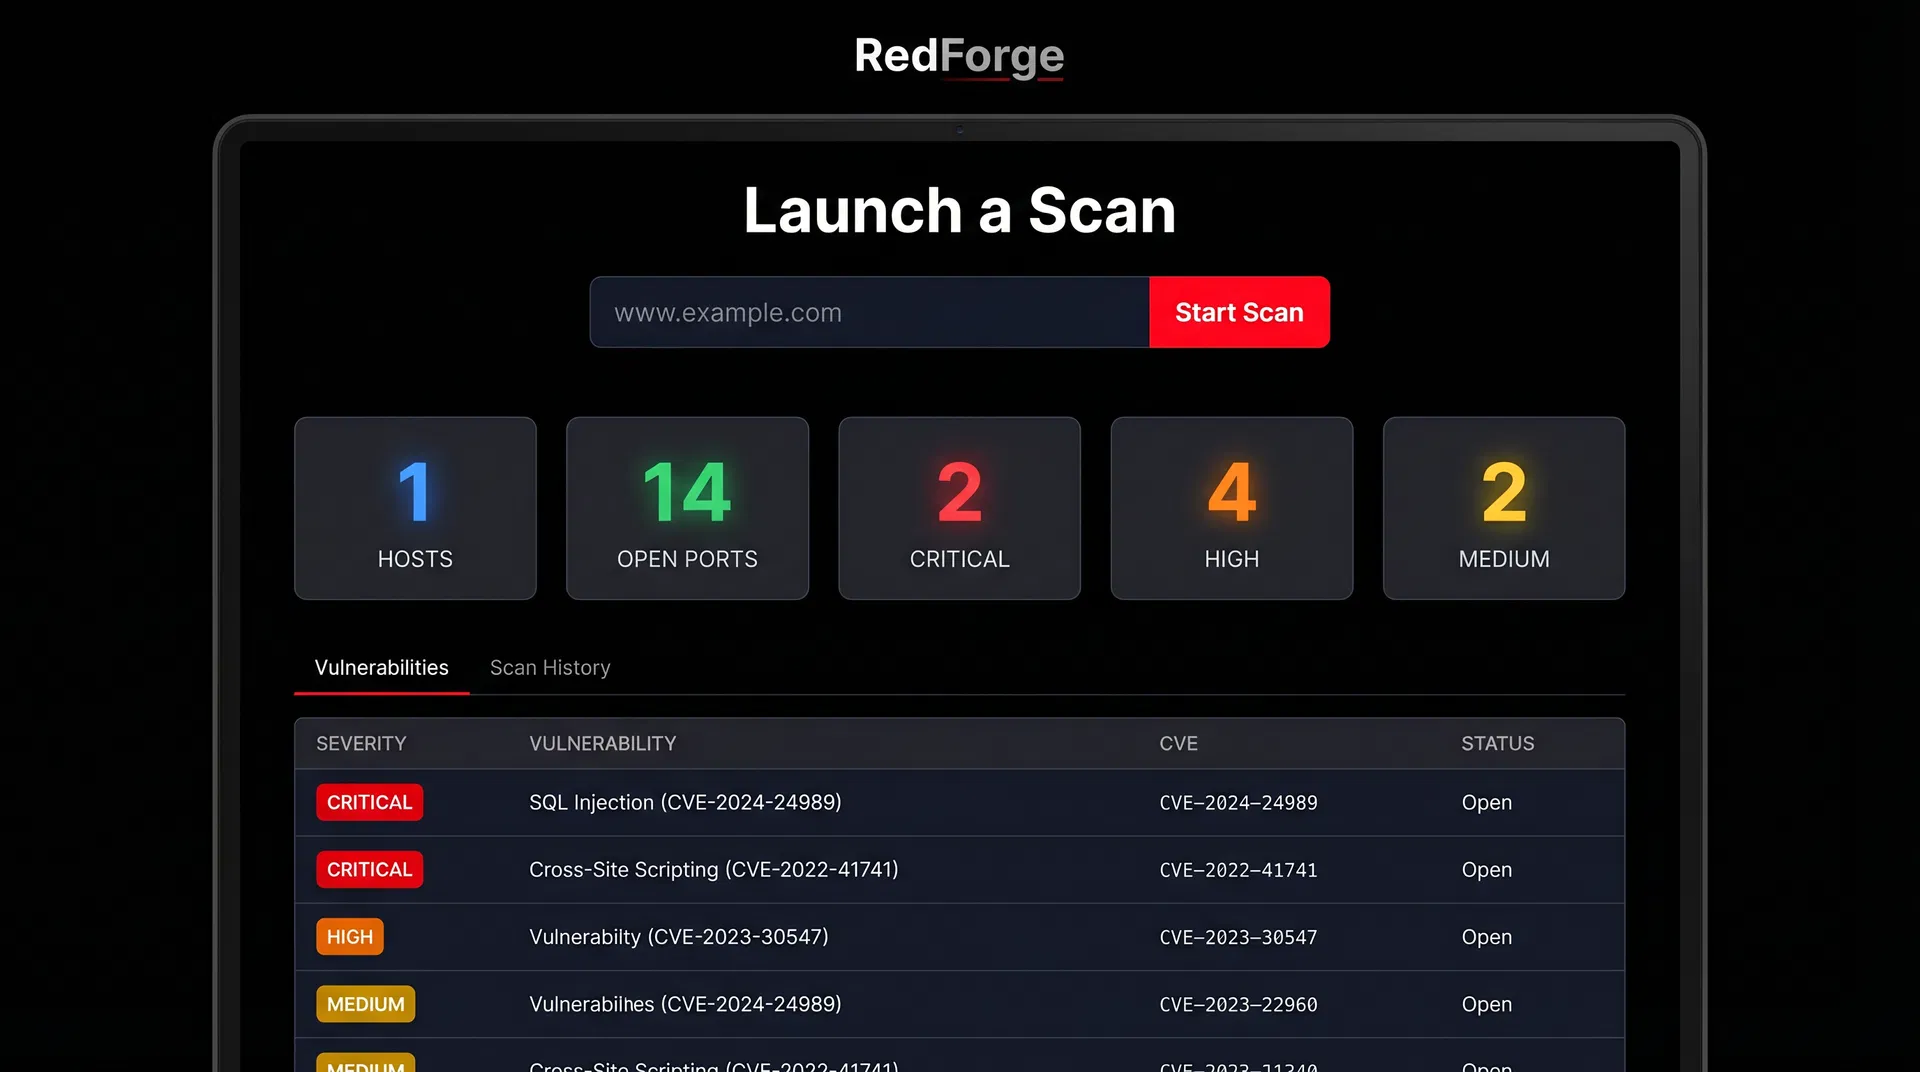The width and height of the screenshot is (1920, 1072).
Task: Select the HOSTS stat card
Action: tap(415, 508)
